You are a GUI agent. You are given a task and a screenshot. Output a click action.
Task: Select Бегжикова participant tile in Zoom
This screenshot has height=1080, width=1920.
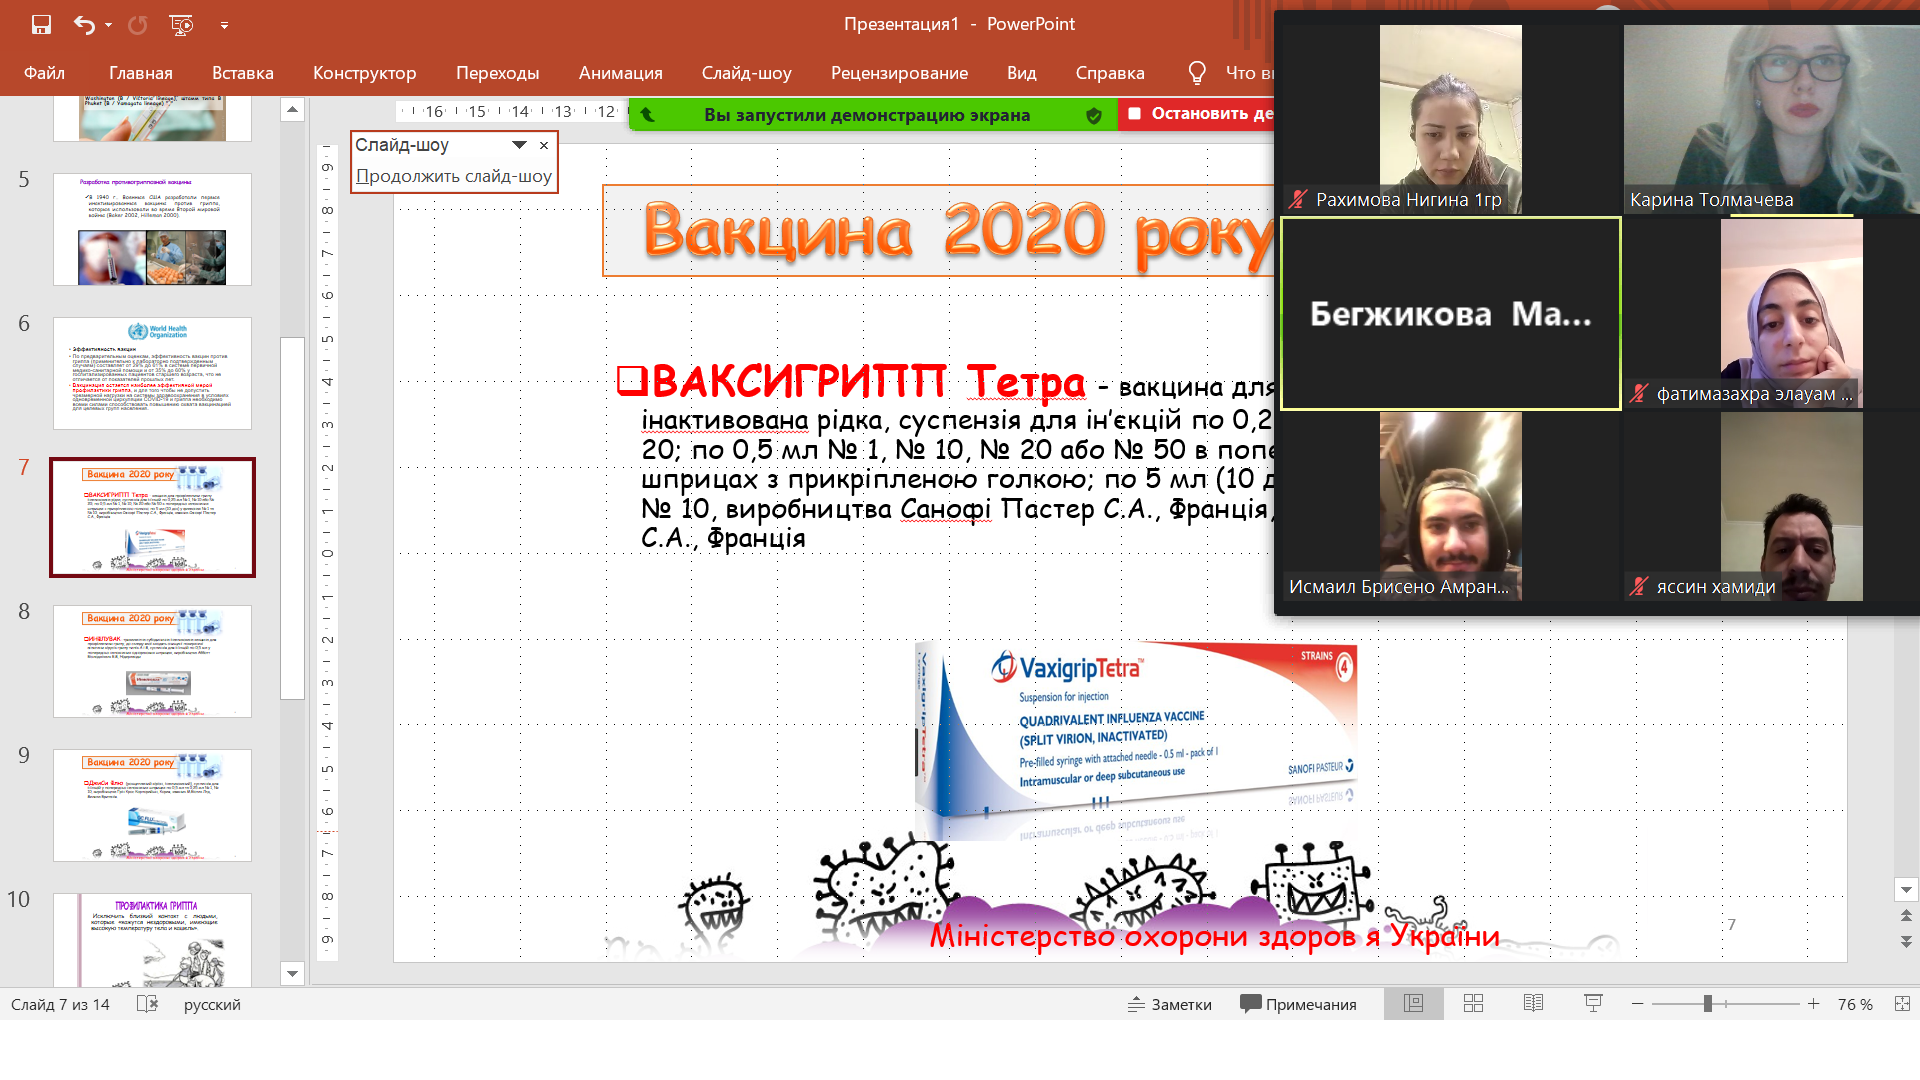pyautogui.click(x=1450, y=313)
